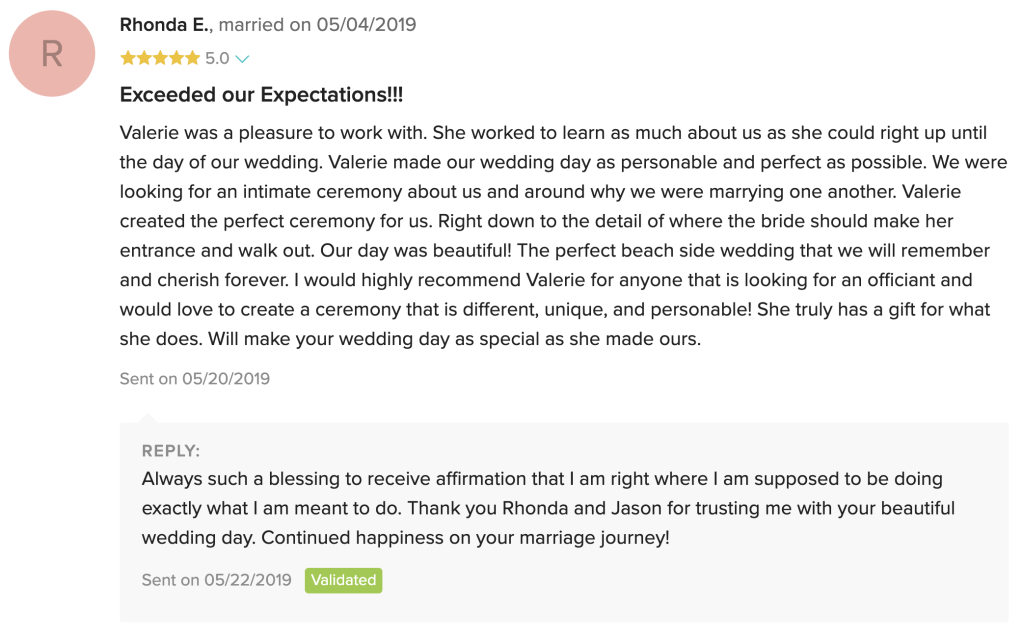Click the fourth gold rating star
1023x641 pixels.
pos(175,59)
